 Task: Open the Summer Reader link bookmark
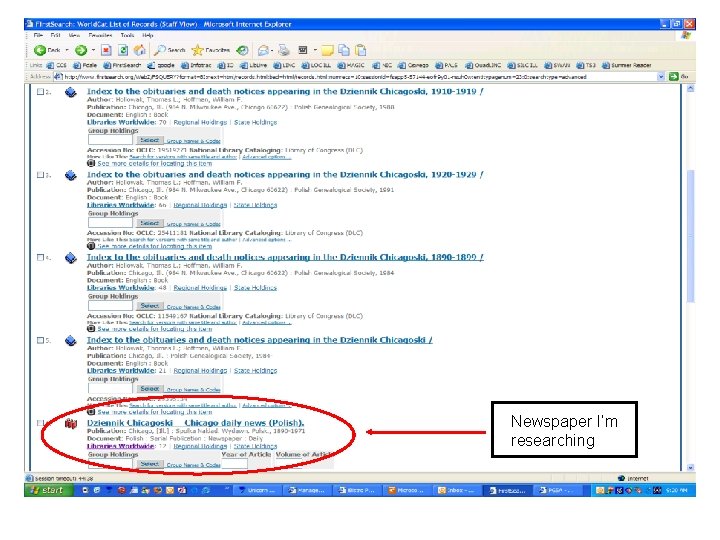click(x=627, y=65)
